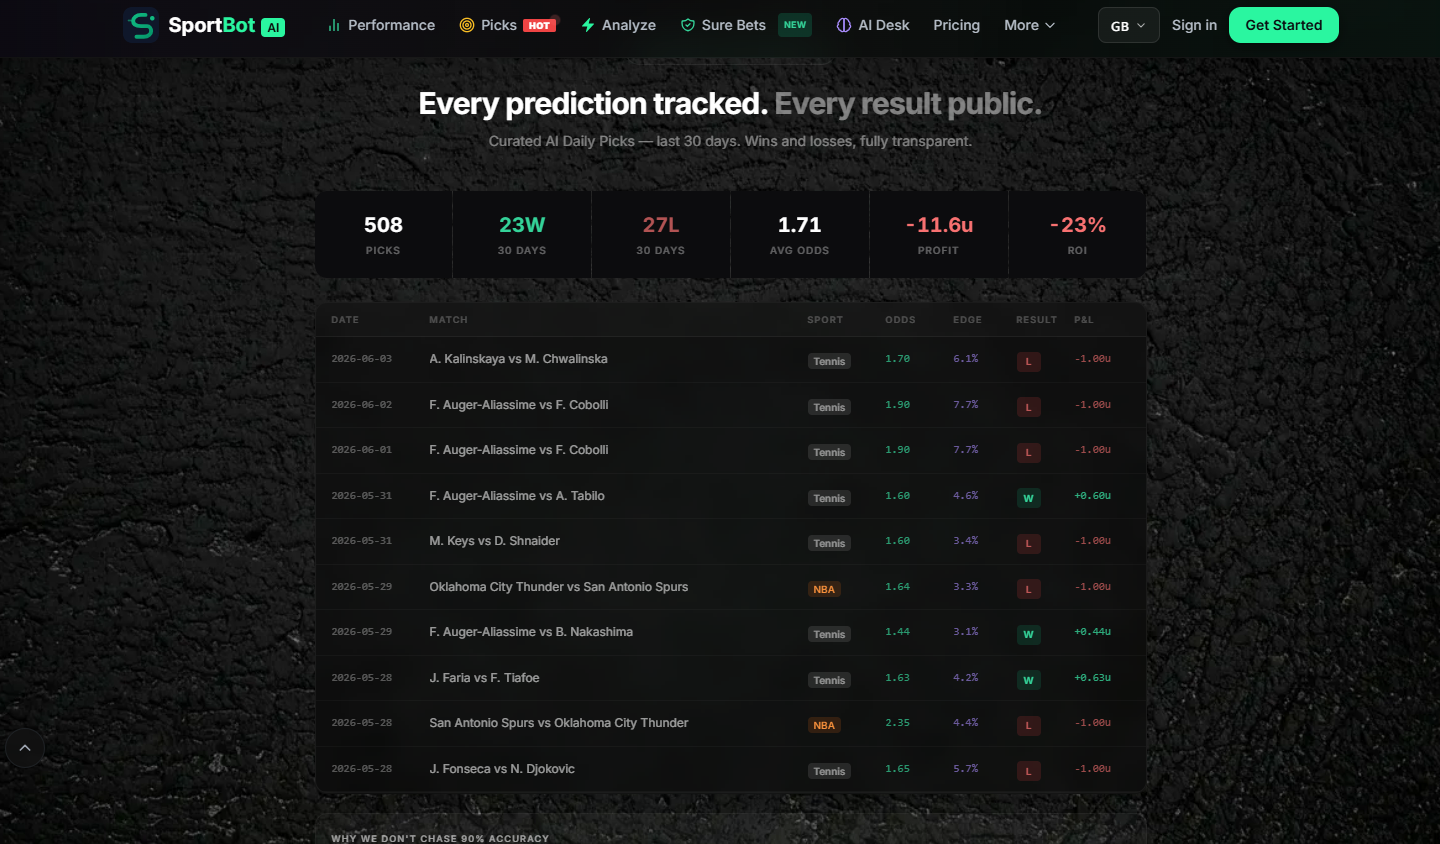Click the 1.71 AVG ODDS stat
1440x844 pixels.
[800, 234]
